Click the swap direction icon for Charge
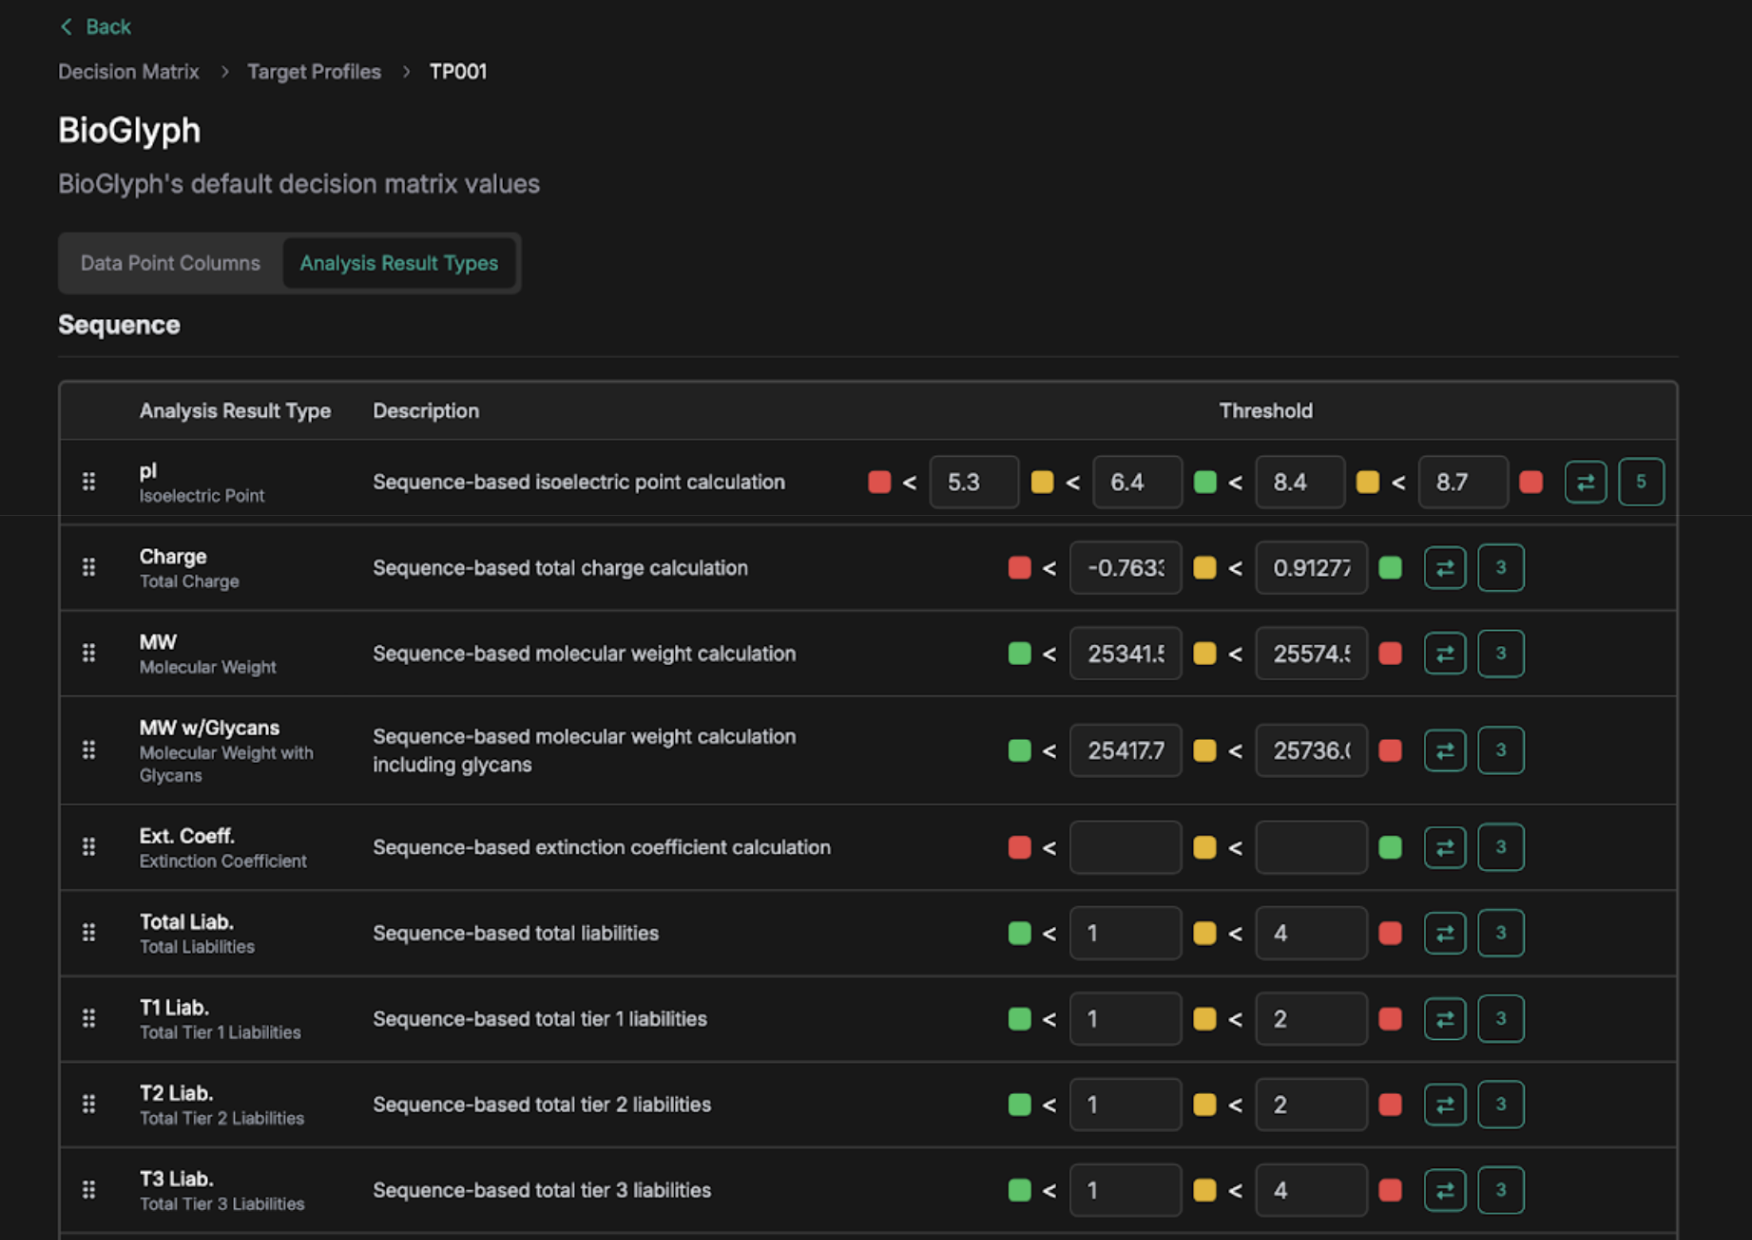This screenshot has height=1240, width=1752. point(1444,568)
